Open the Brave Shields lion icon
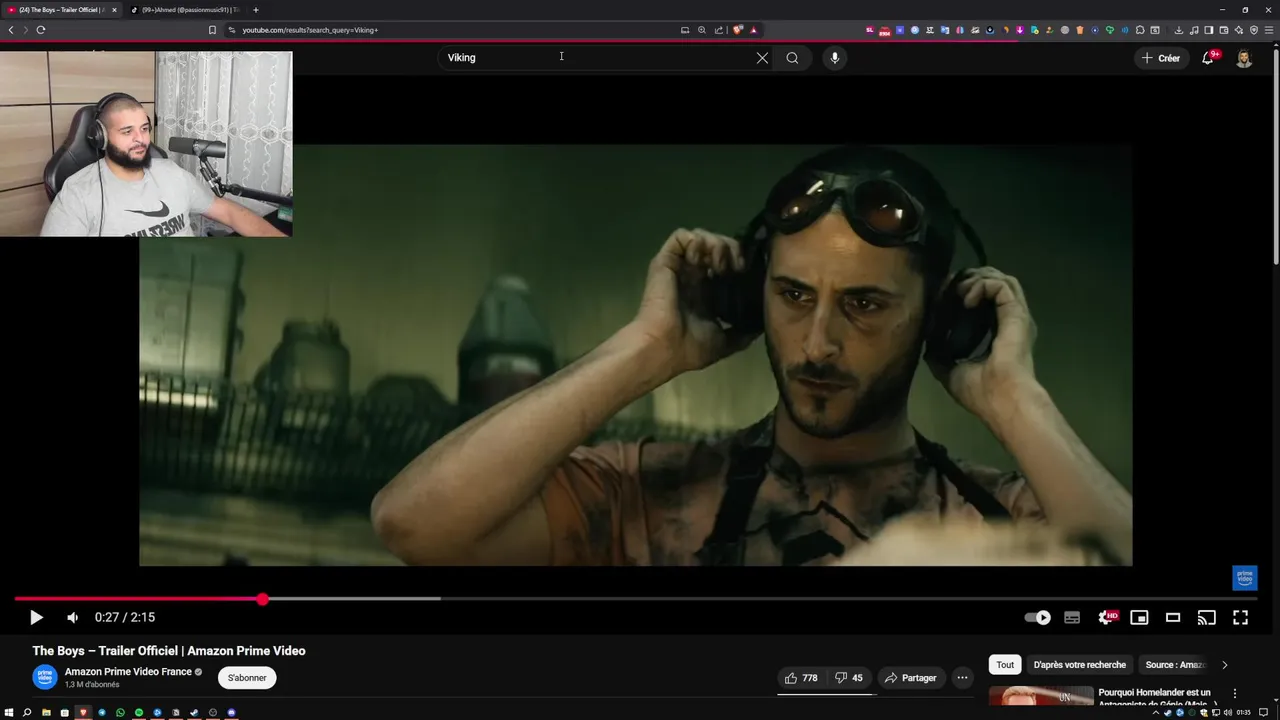The width and height of the screenshot is (1280, 720). (x=738, y=30)
